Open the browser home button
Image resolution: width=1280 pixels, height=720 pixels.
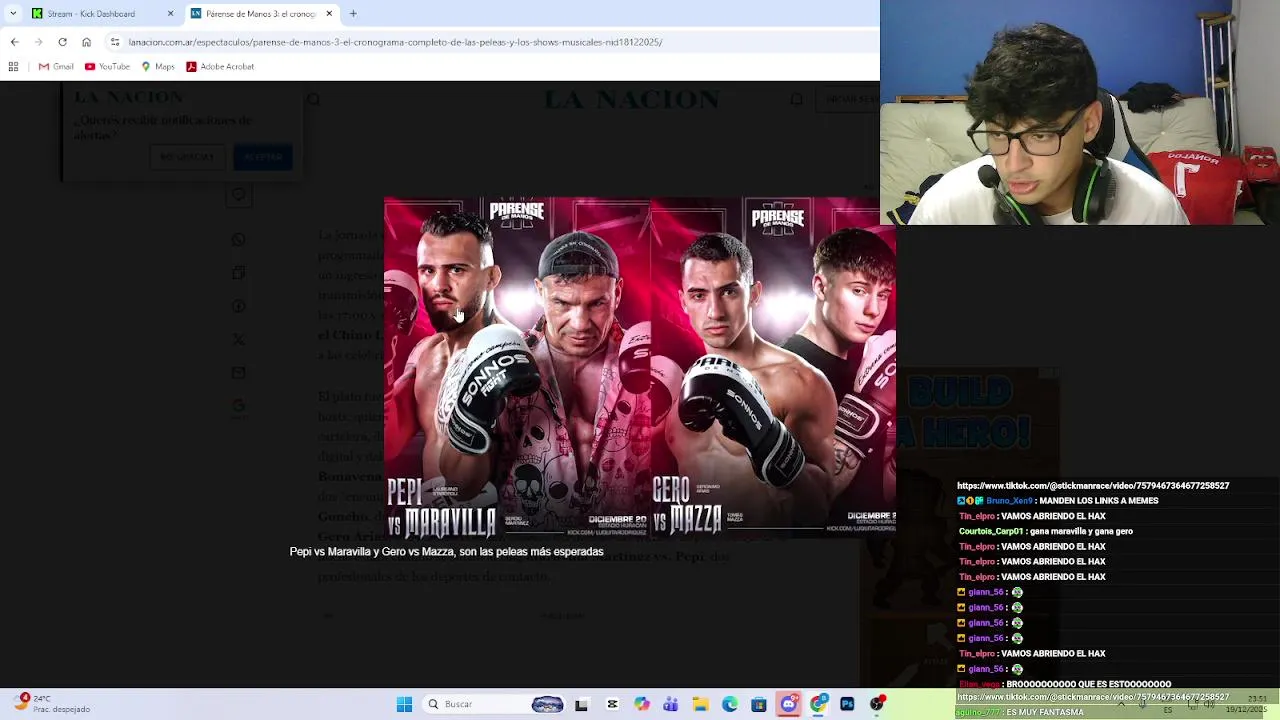(86, 42)
